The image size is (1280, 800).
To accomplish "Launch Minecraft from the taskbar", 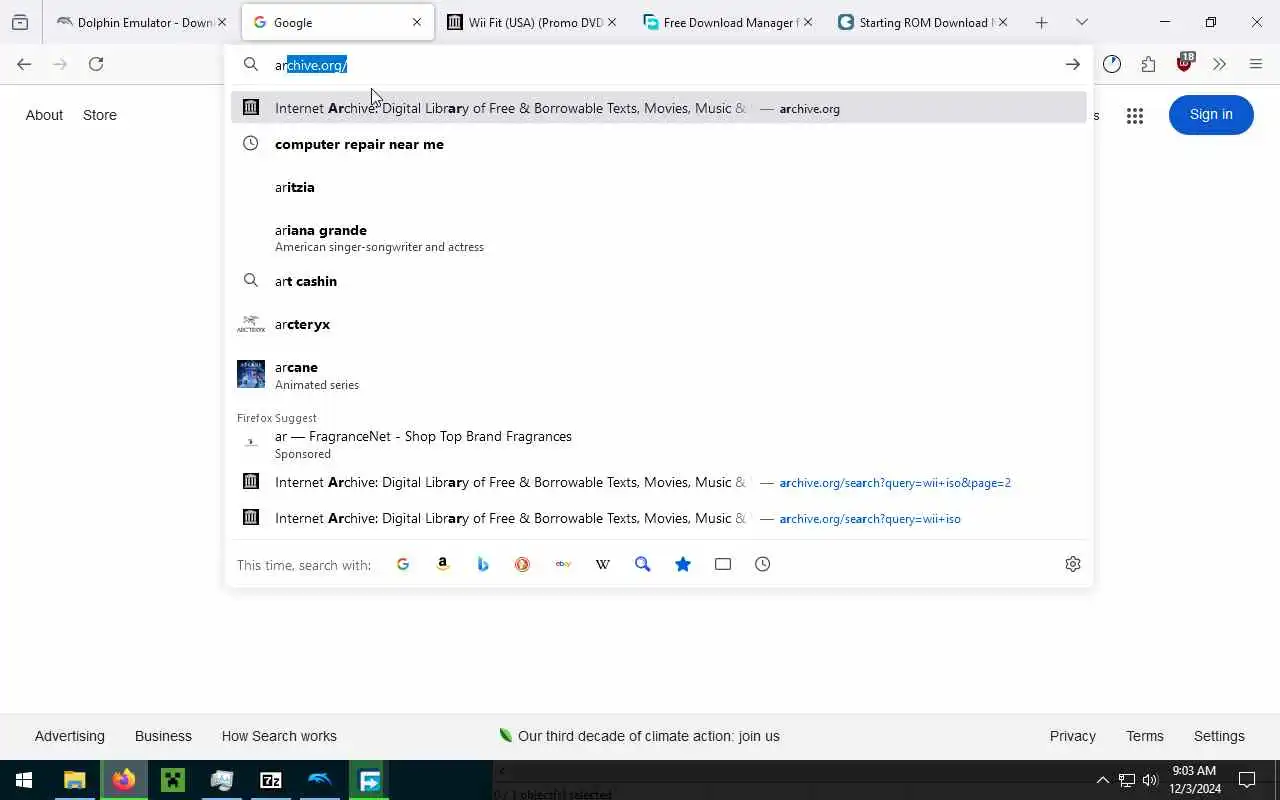I will (x=173, y=780).
